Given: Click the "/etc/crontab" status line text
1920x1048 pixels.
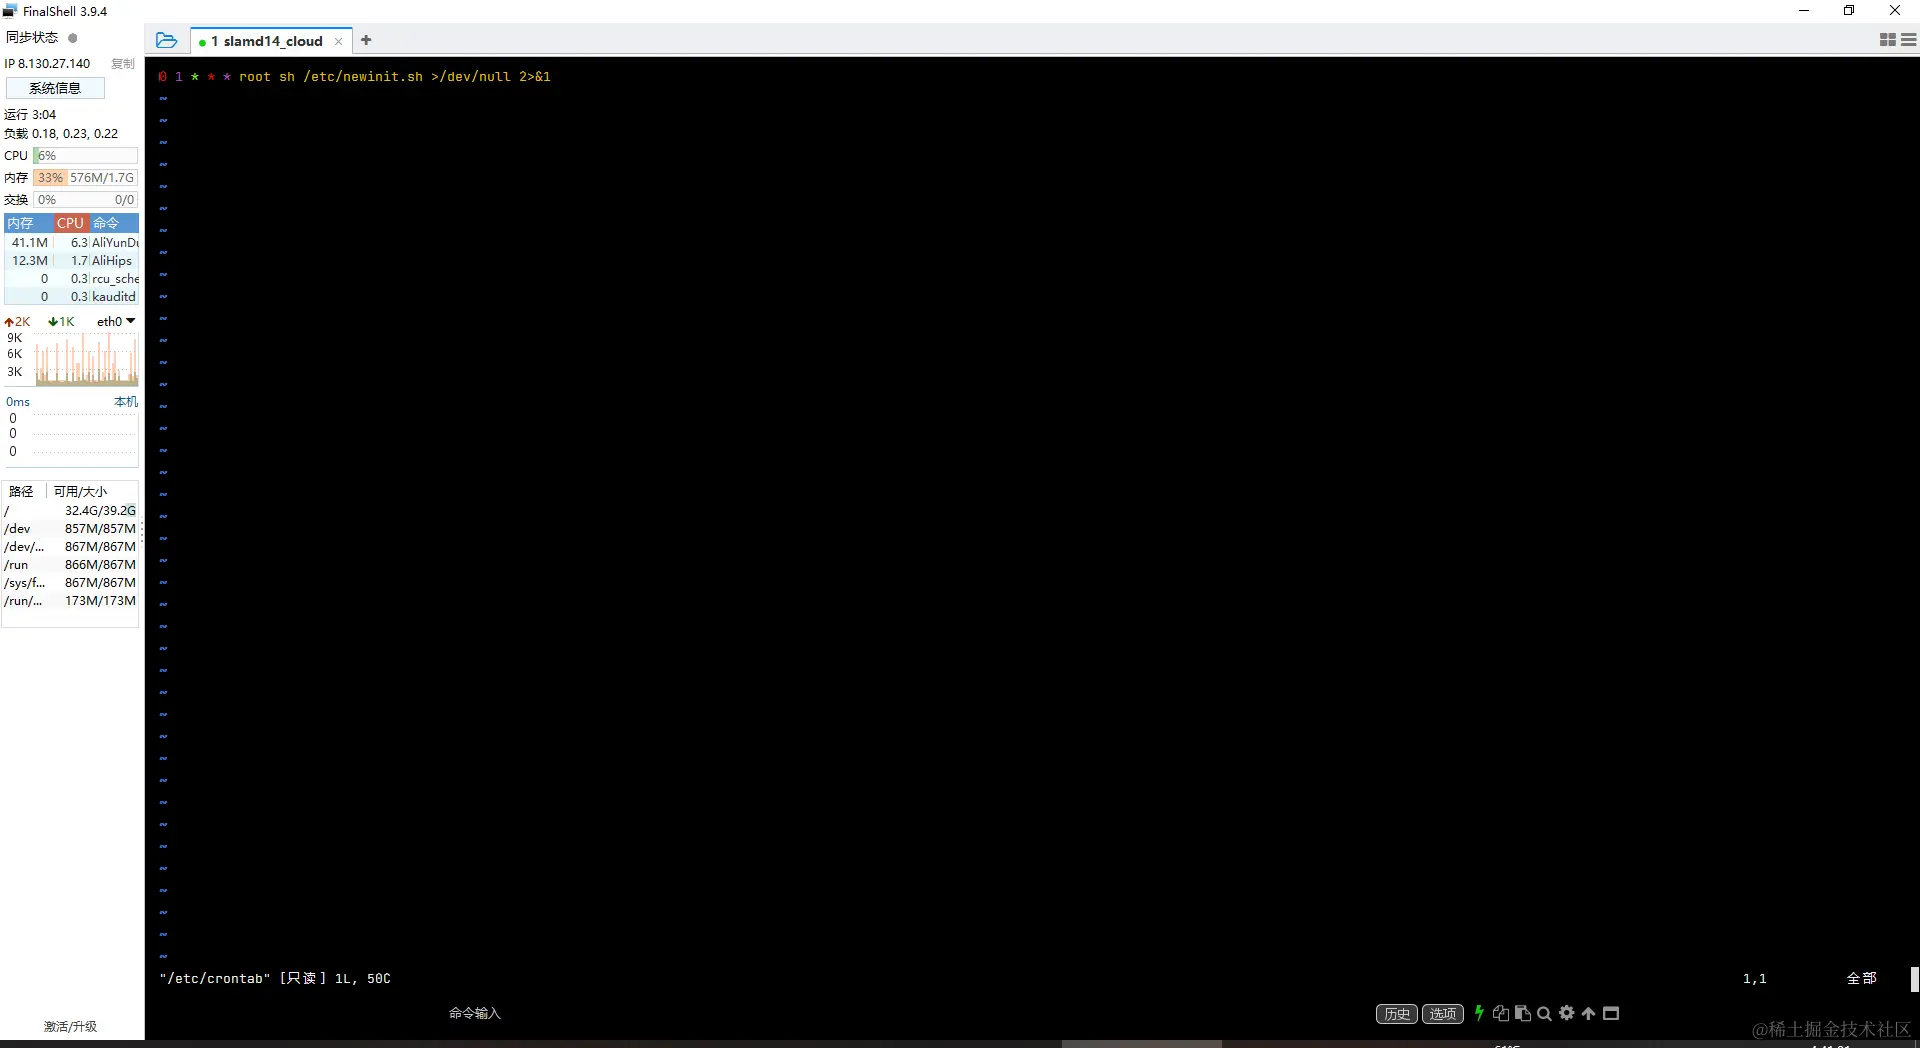Looking at the screenshot, I should (275, 978).
